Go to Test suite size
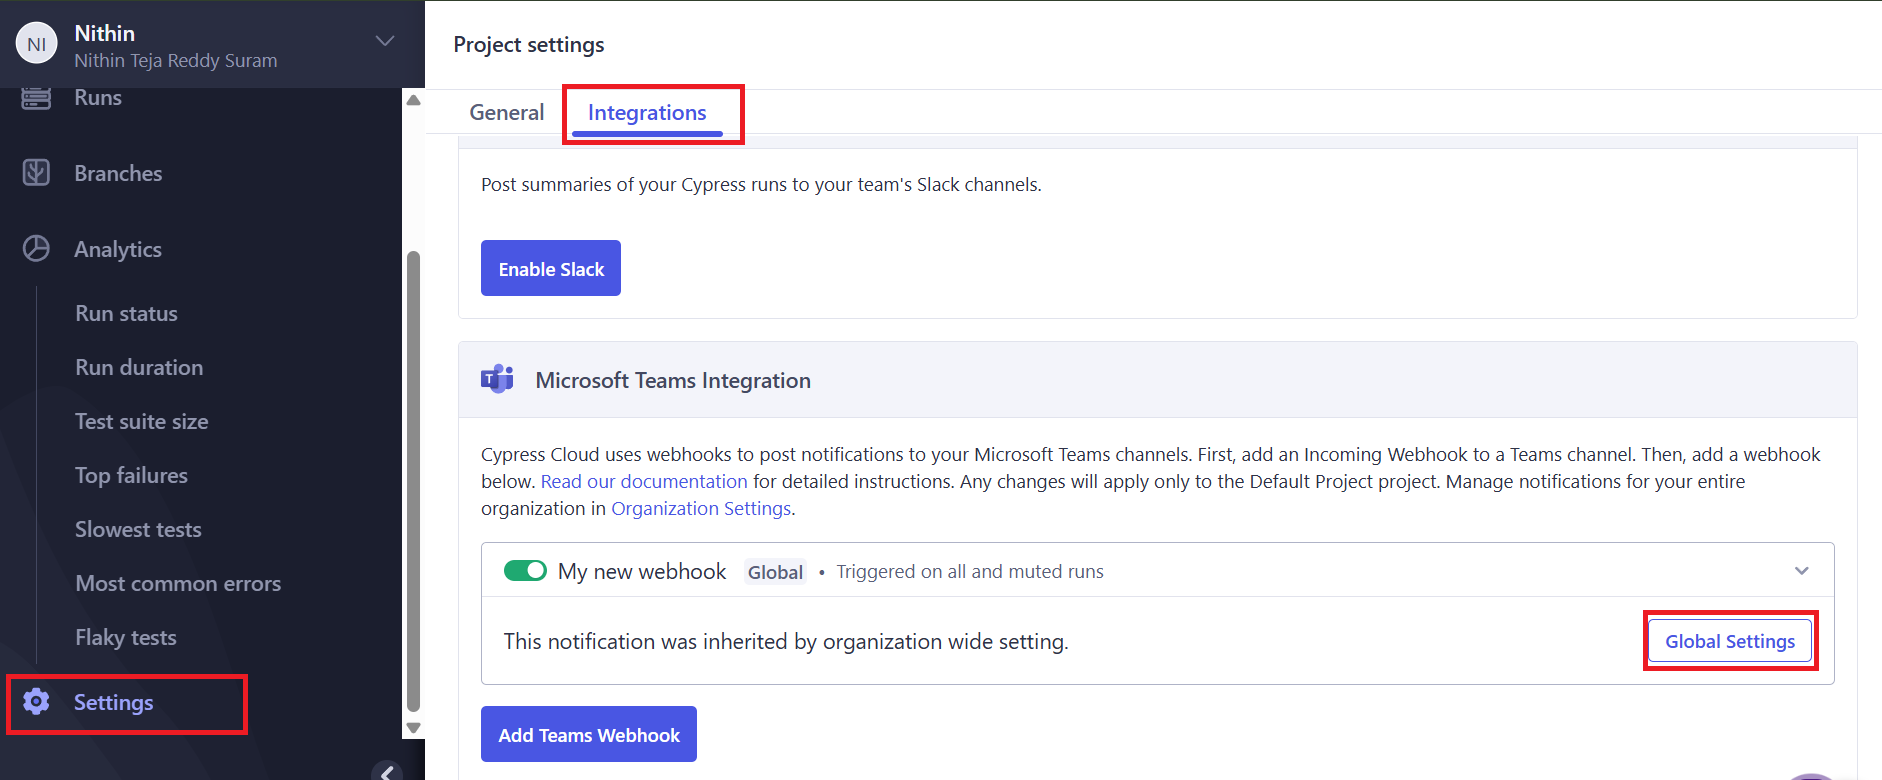 click(142, 421)
